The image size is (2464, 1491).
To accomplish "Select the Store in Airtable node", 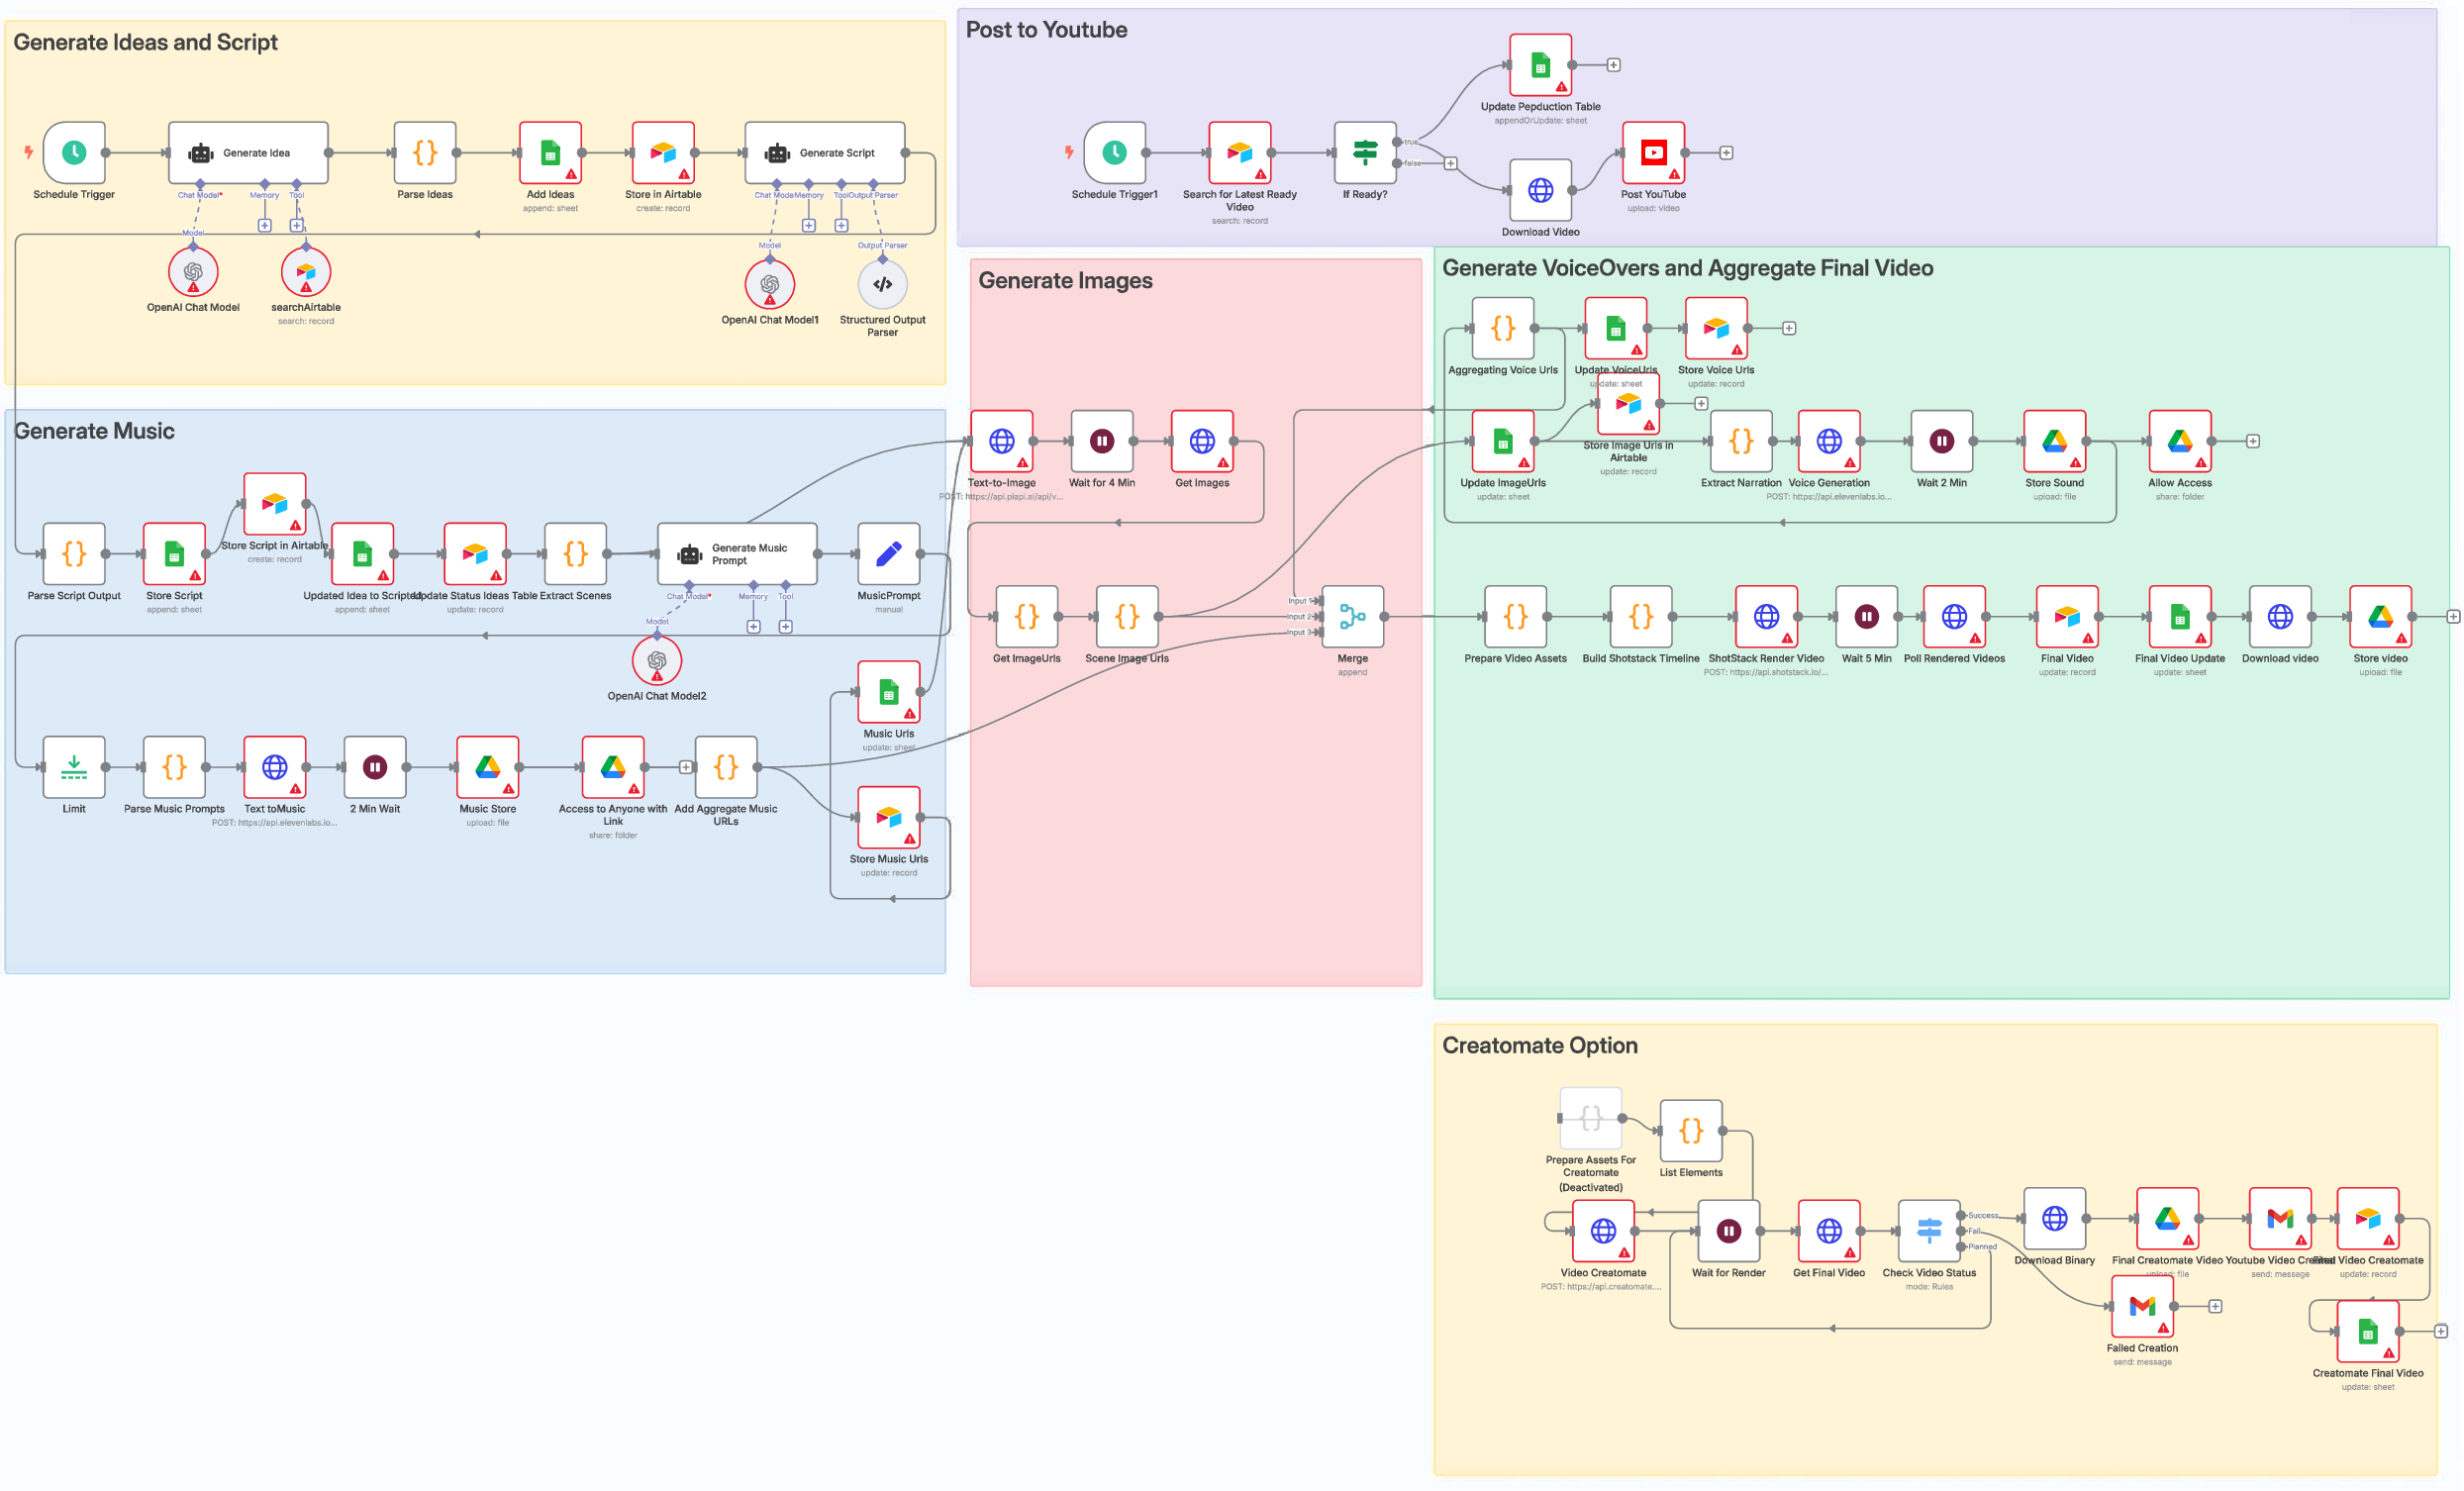I will coord(663,153).
